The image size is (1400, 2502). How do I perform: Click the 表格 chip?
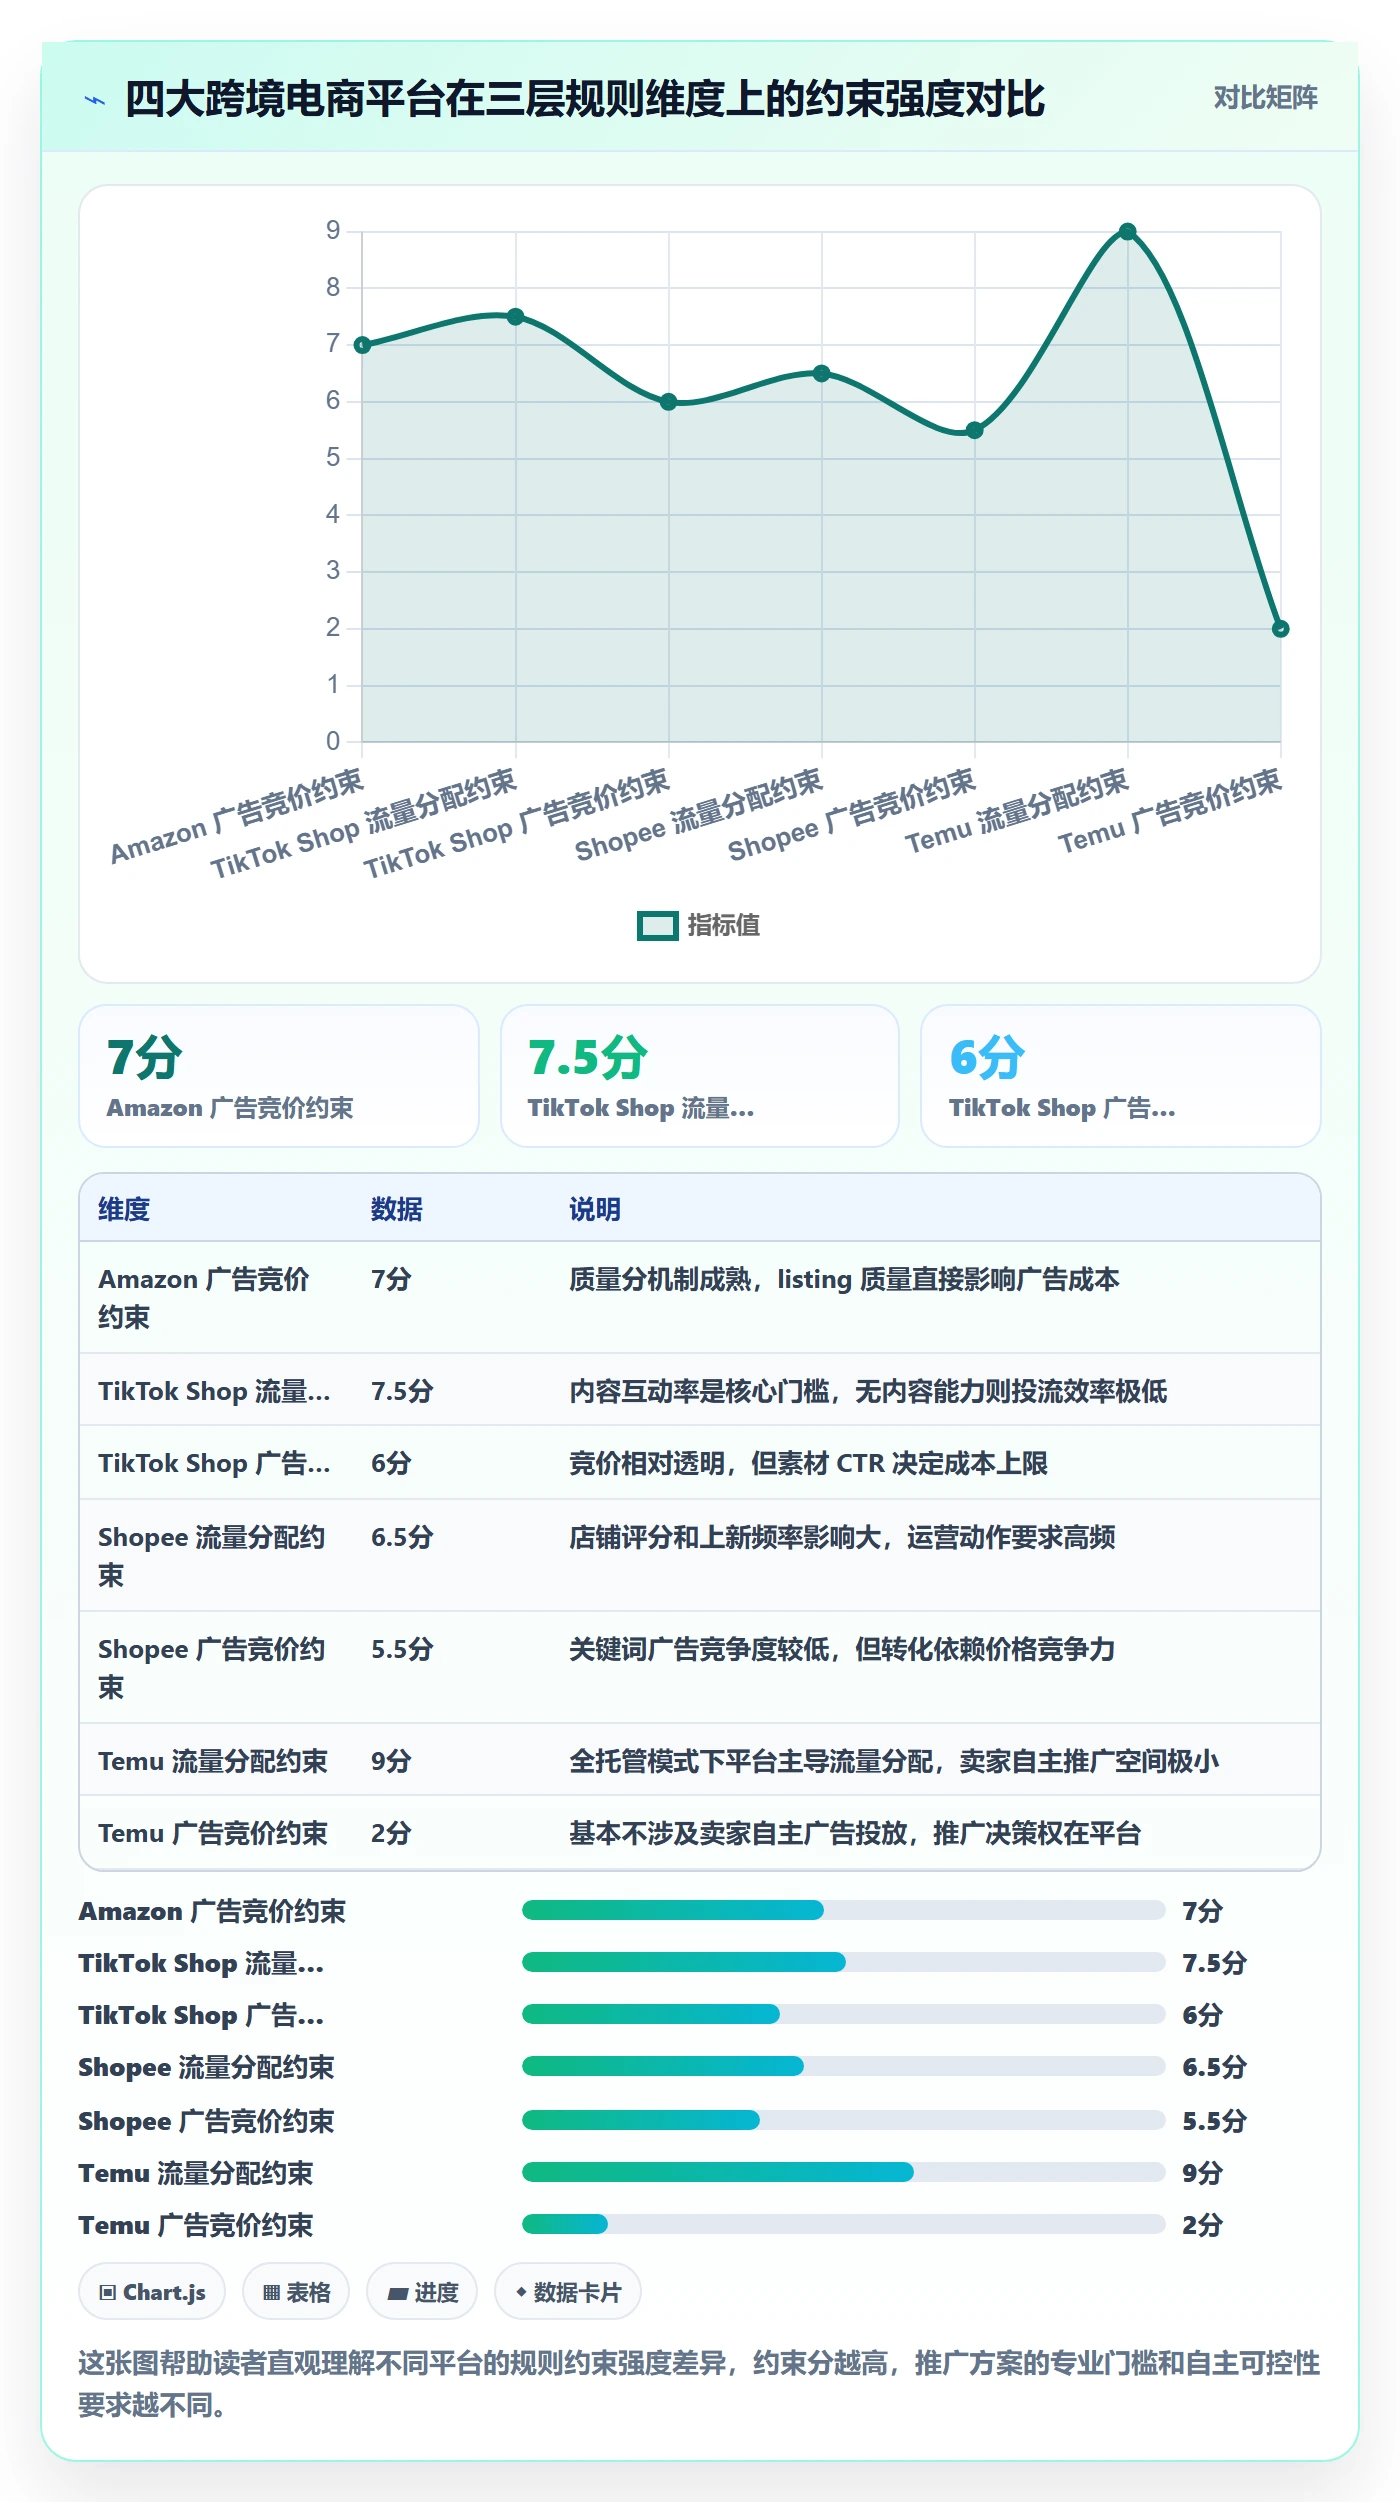pyautogui.click(x=296, y=2291)
